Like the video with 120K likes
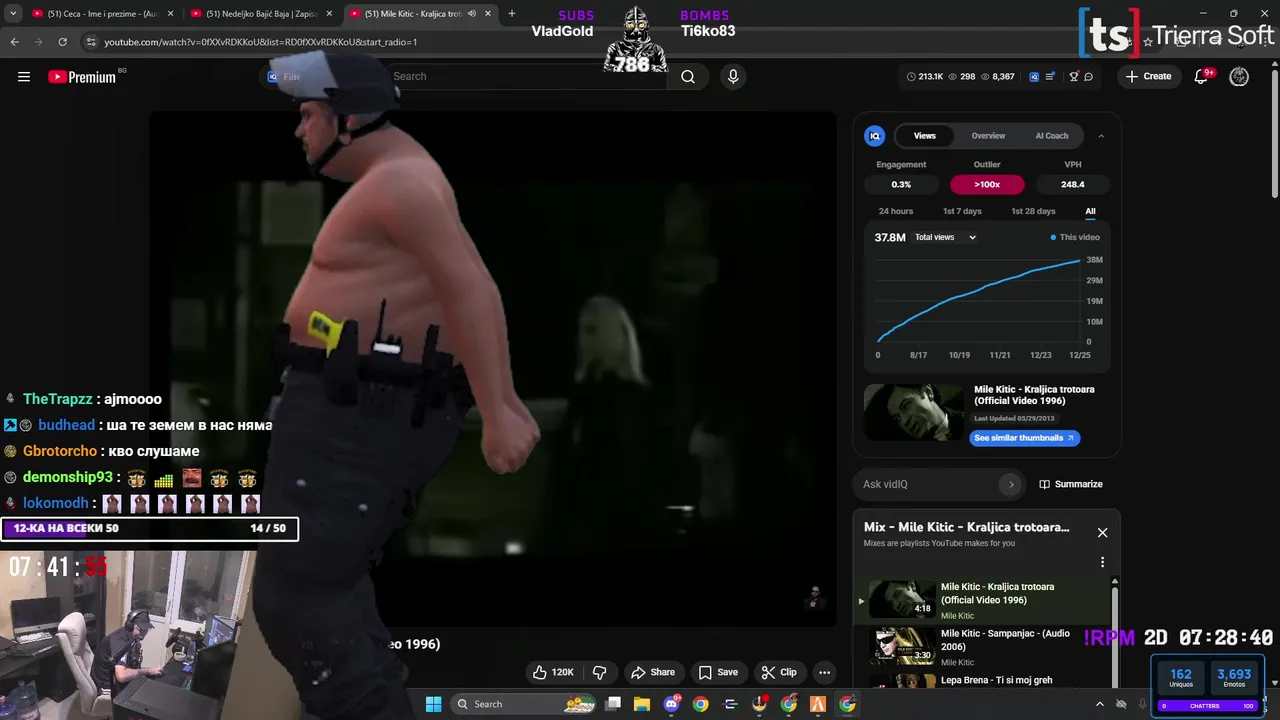The image size is (1280, 720). pos(553,672)
